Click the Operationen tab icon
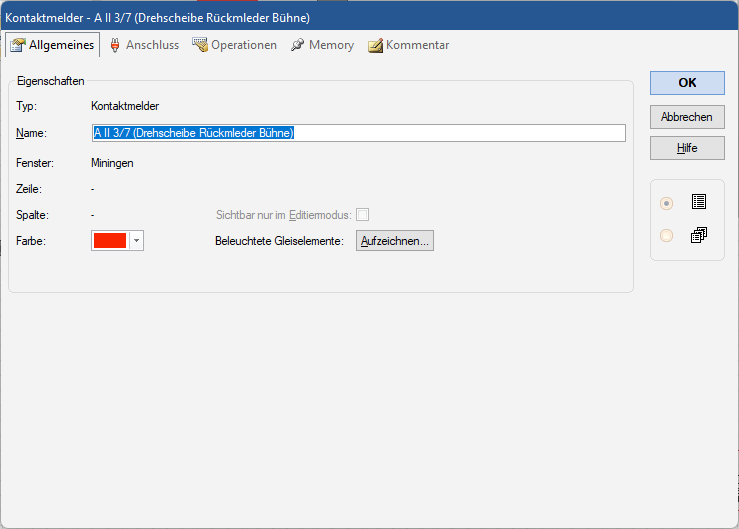The height and width of the screenshot is (529, 739). point(200,45)
